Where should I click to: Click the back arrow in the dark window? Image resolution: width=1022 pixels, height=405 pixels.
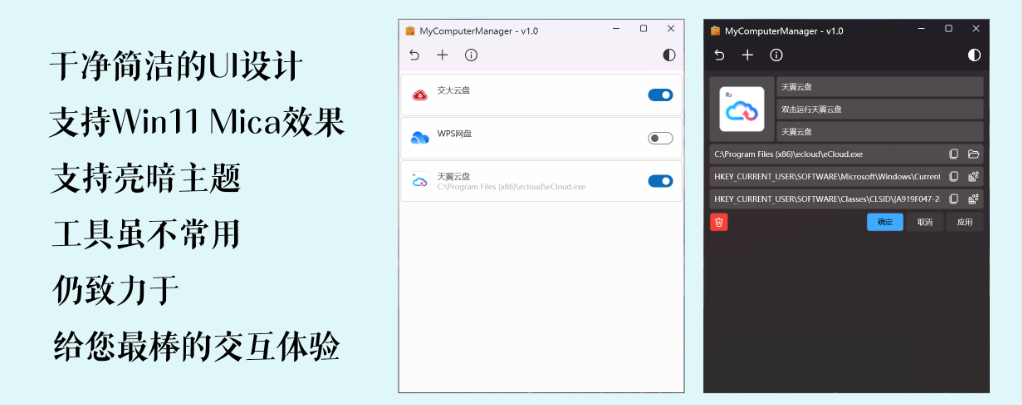click(719, 55)
